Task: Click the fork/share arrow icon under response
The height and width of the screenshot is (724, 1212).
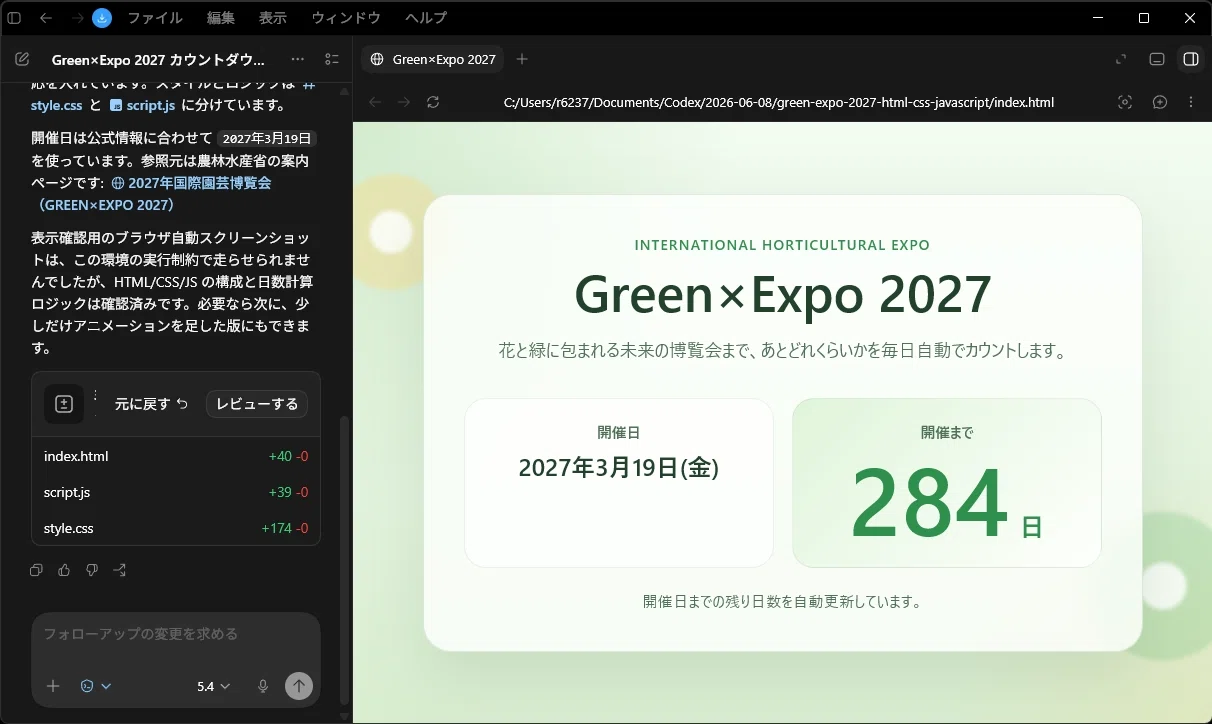Action: (x=120, y=570)
